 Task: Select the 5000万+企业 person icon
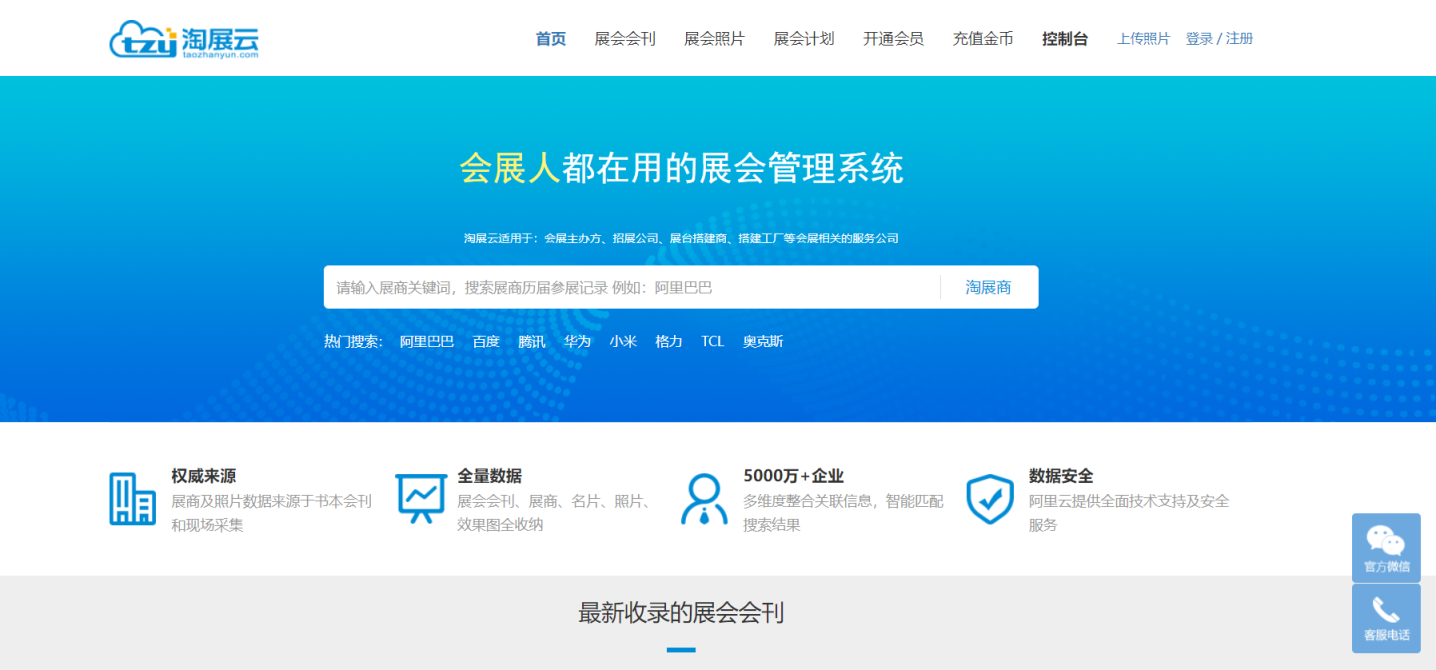706,497
